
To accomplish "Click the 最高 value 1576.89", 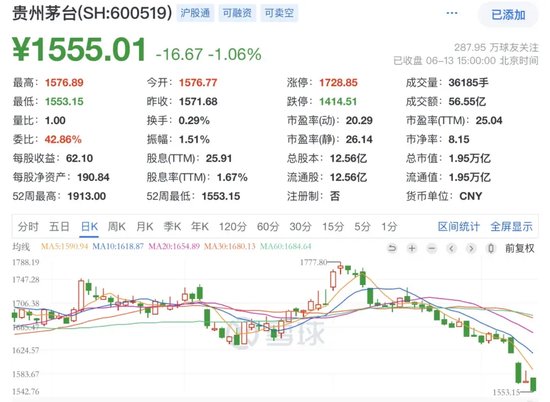I will (x=64, y=83).
